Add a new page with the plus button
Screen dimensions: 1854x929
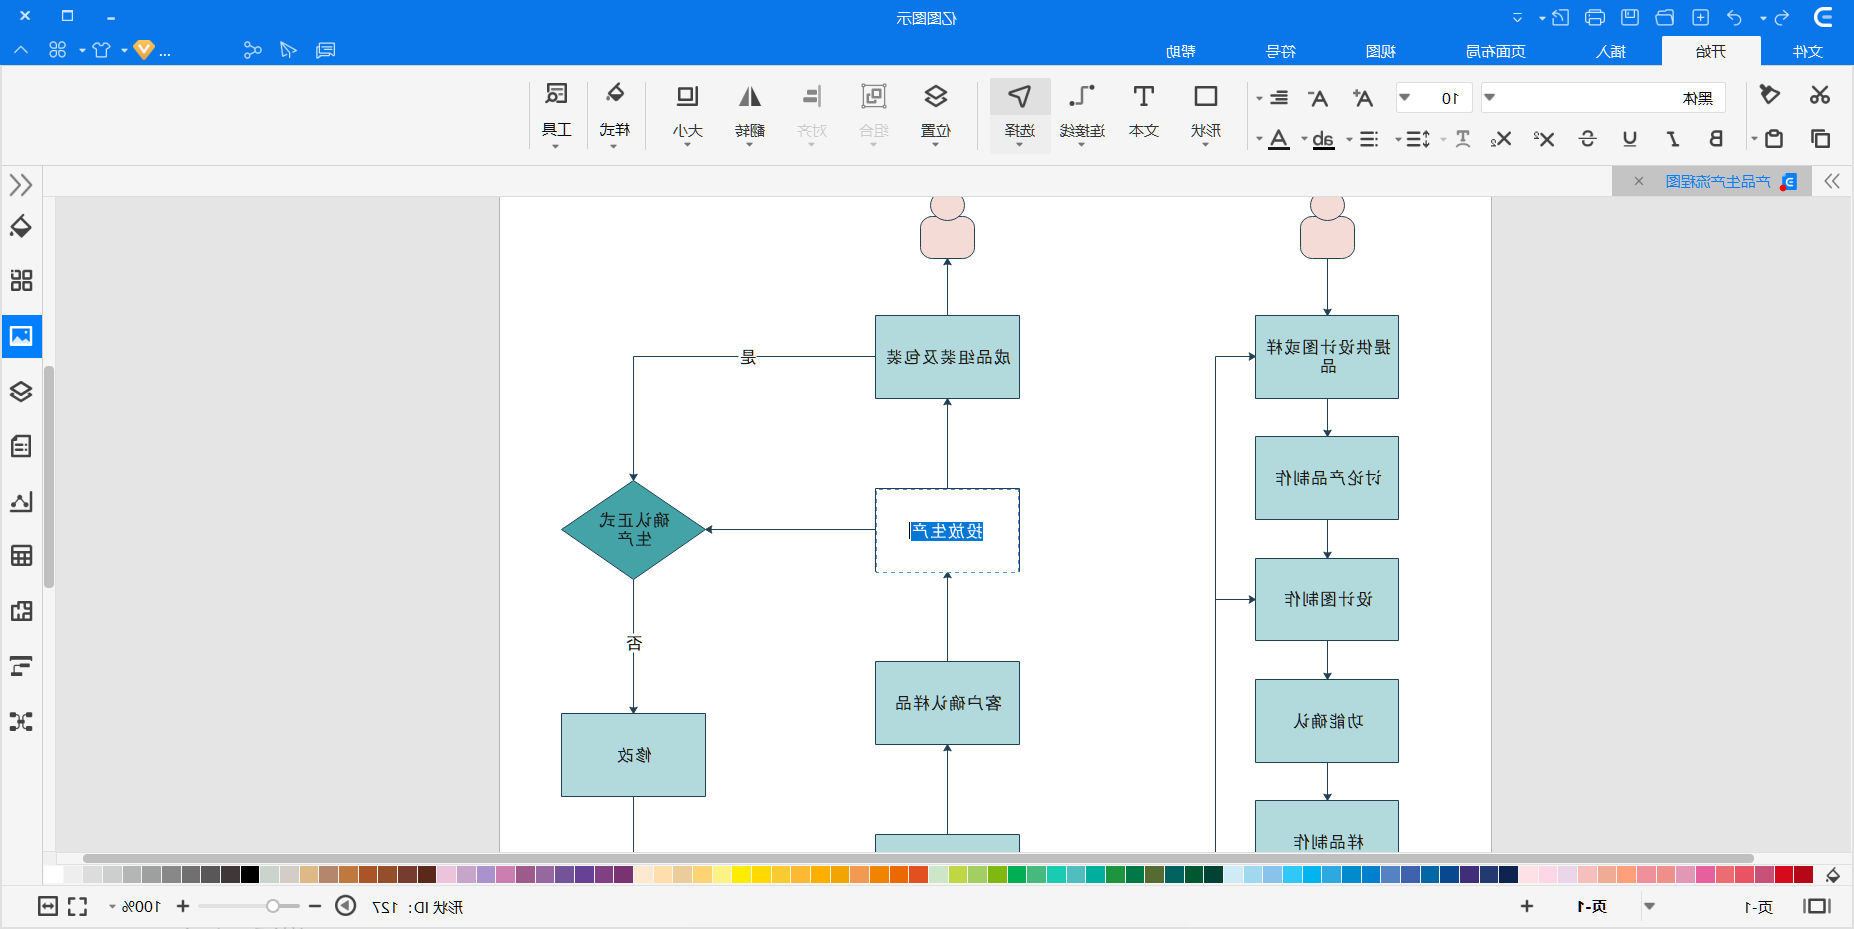[1526, 906]
